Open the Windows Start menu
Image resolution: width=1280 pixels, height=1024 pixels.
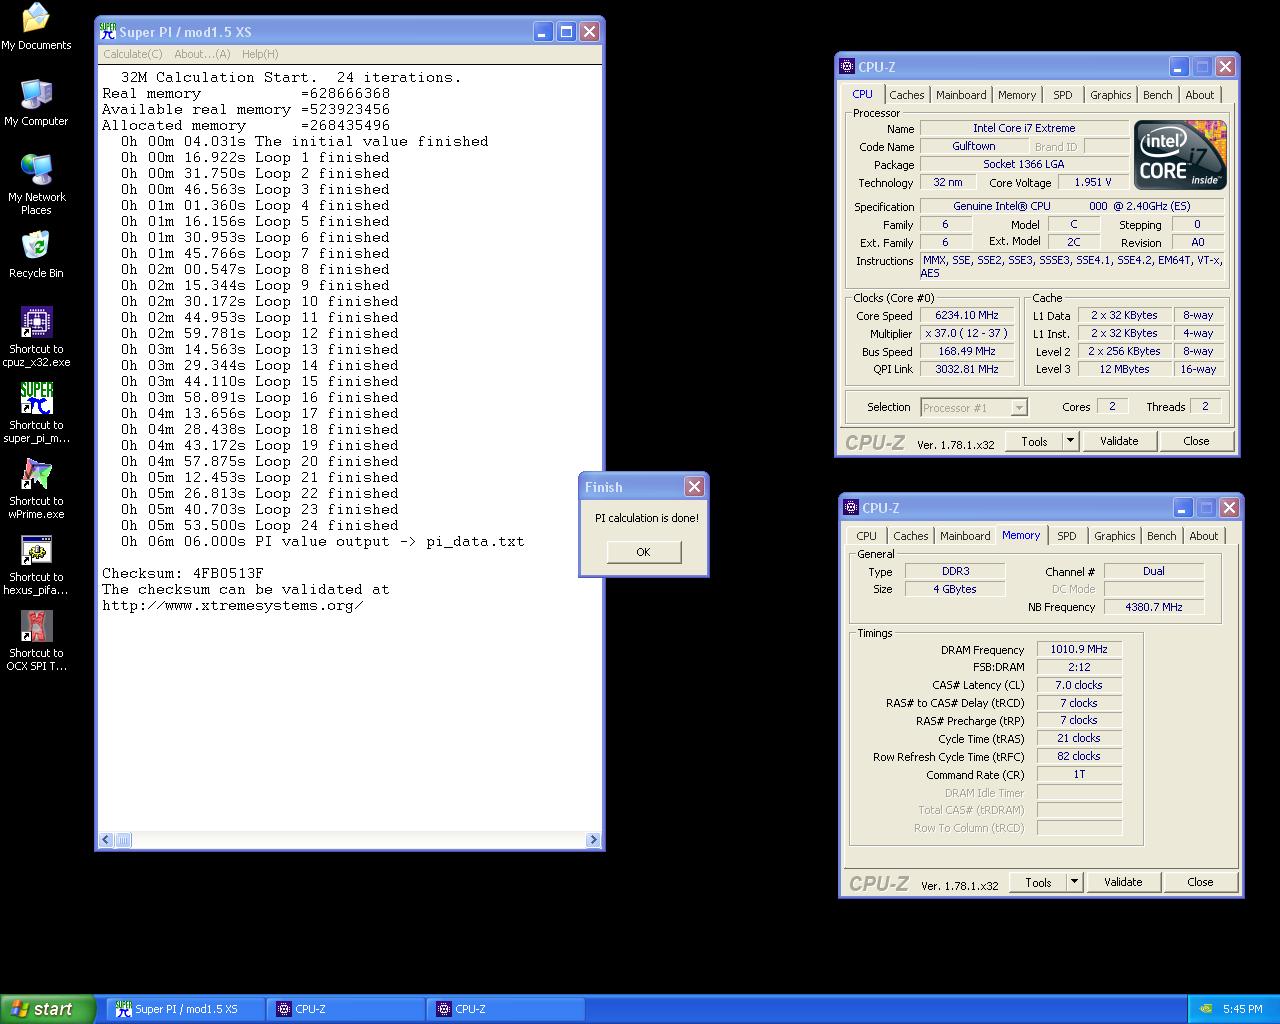pyautogui.click(x=48, y=1009)
